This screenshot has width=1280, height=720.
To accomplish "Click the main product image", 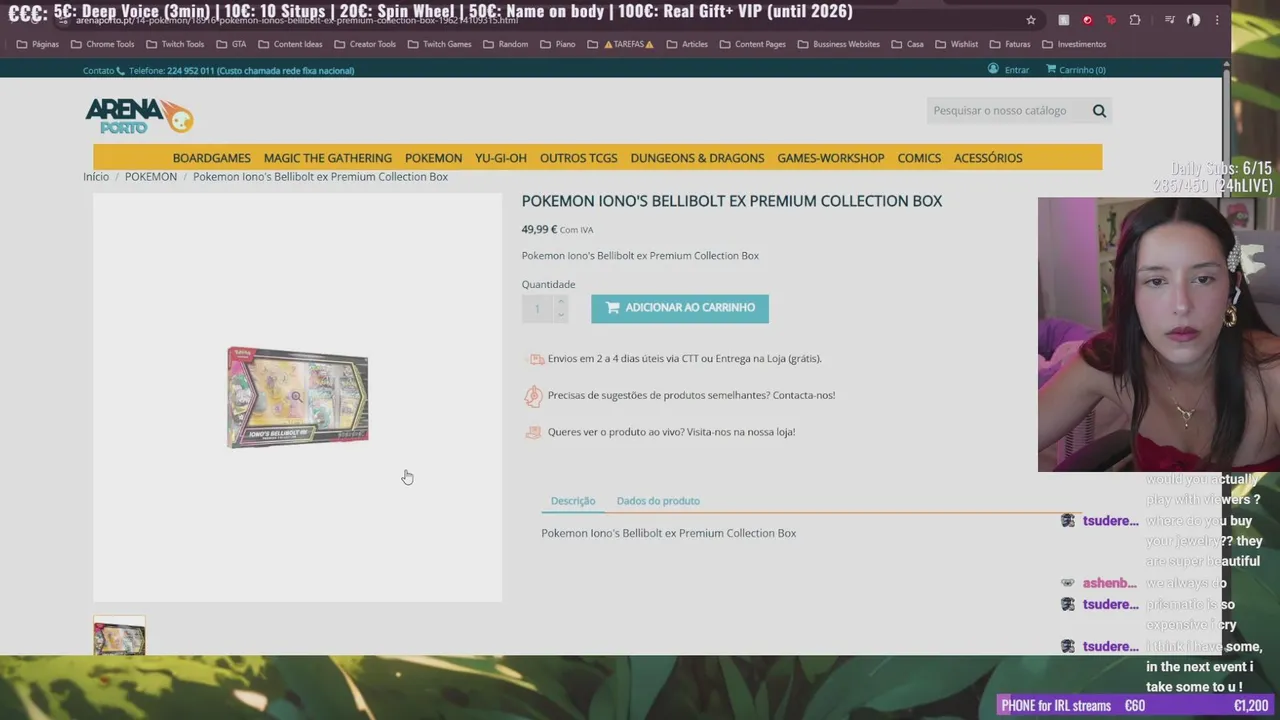I will (298, 397).
